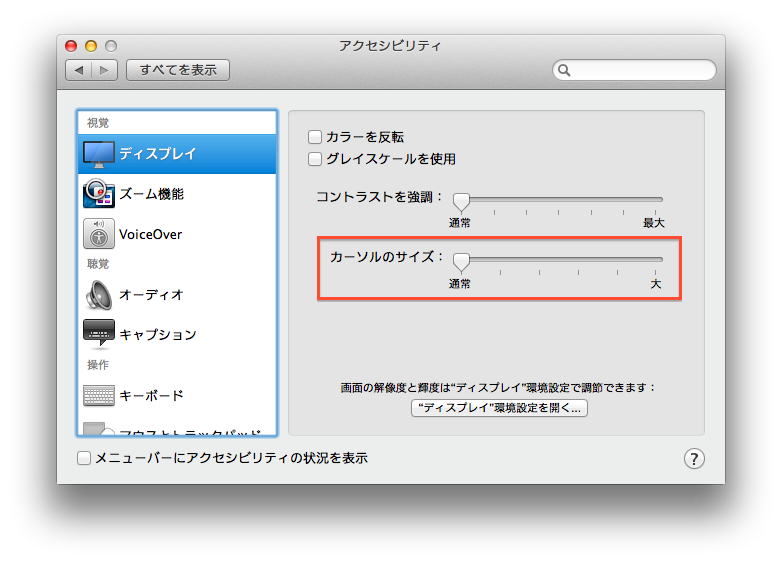Viewport: 782px width, 563px height.
Task: Select the キャプション captions icon
Action: point(99,333)
